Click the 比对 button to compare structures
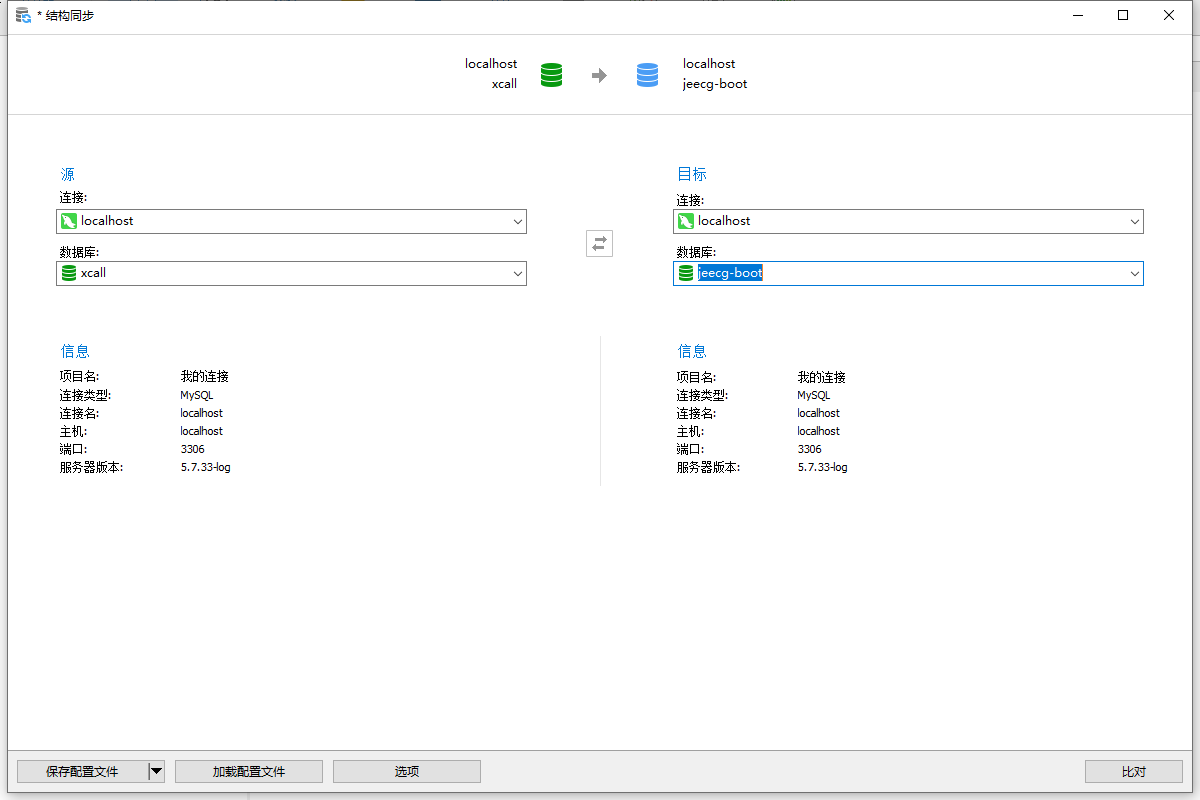Screen dimensions: 1200x800 (1132, 771)
